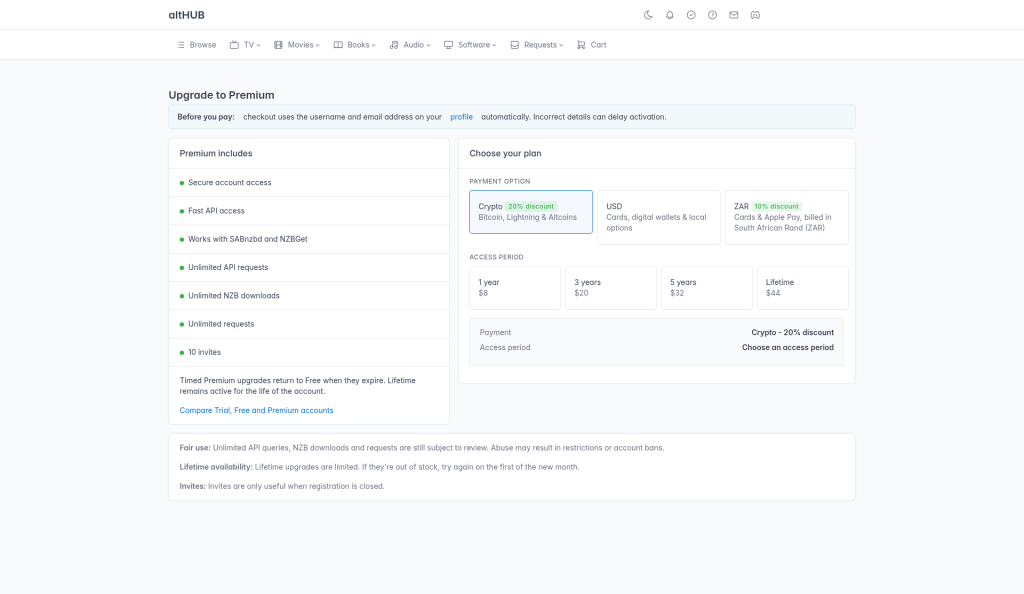
Task: Click "Unlimited requests" feature row
Action: point(309,324)
